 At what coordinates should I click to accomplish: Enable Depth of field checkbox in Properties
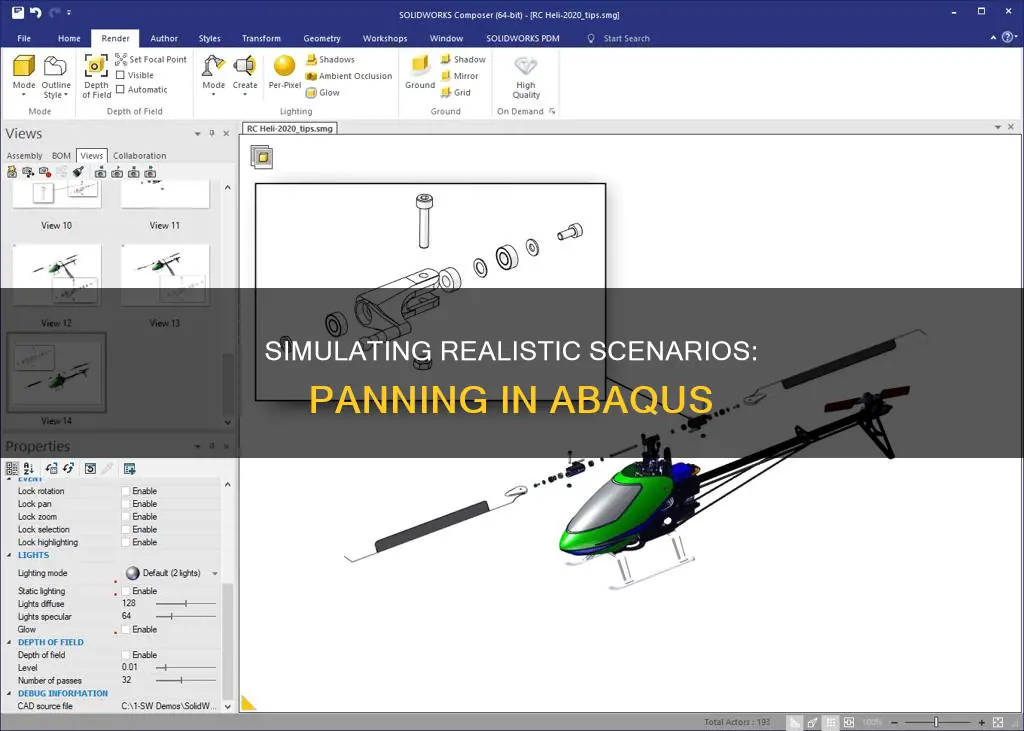[x=126, y=655]
